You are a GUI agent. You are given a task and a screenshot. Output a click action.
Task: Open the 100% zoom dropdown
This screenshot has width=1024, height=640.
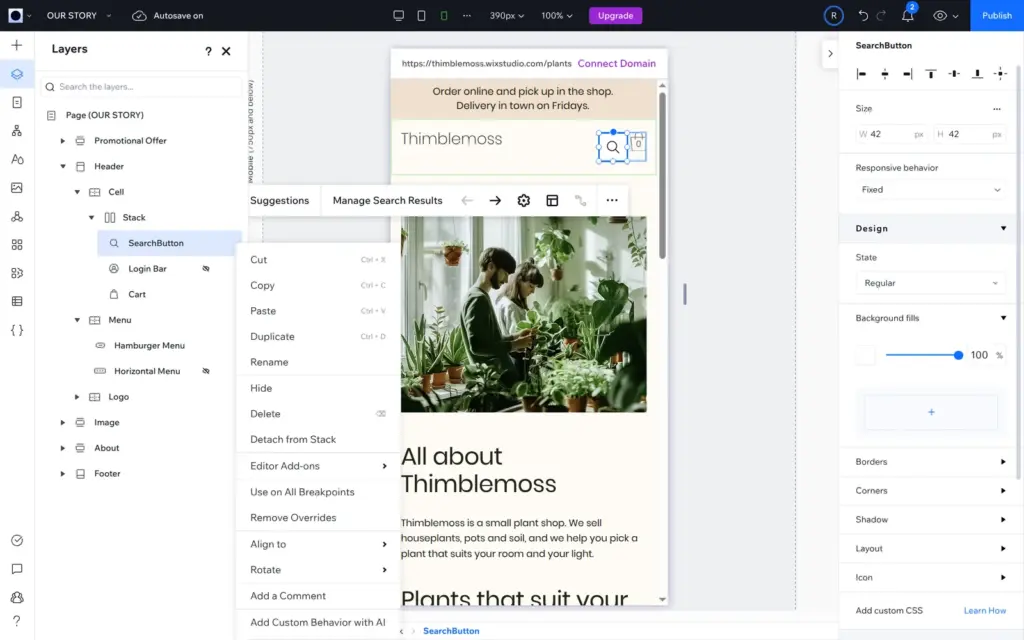click(556, 16)
